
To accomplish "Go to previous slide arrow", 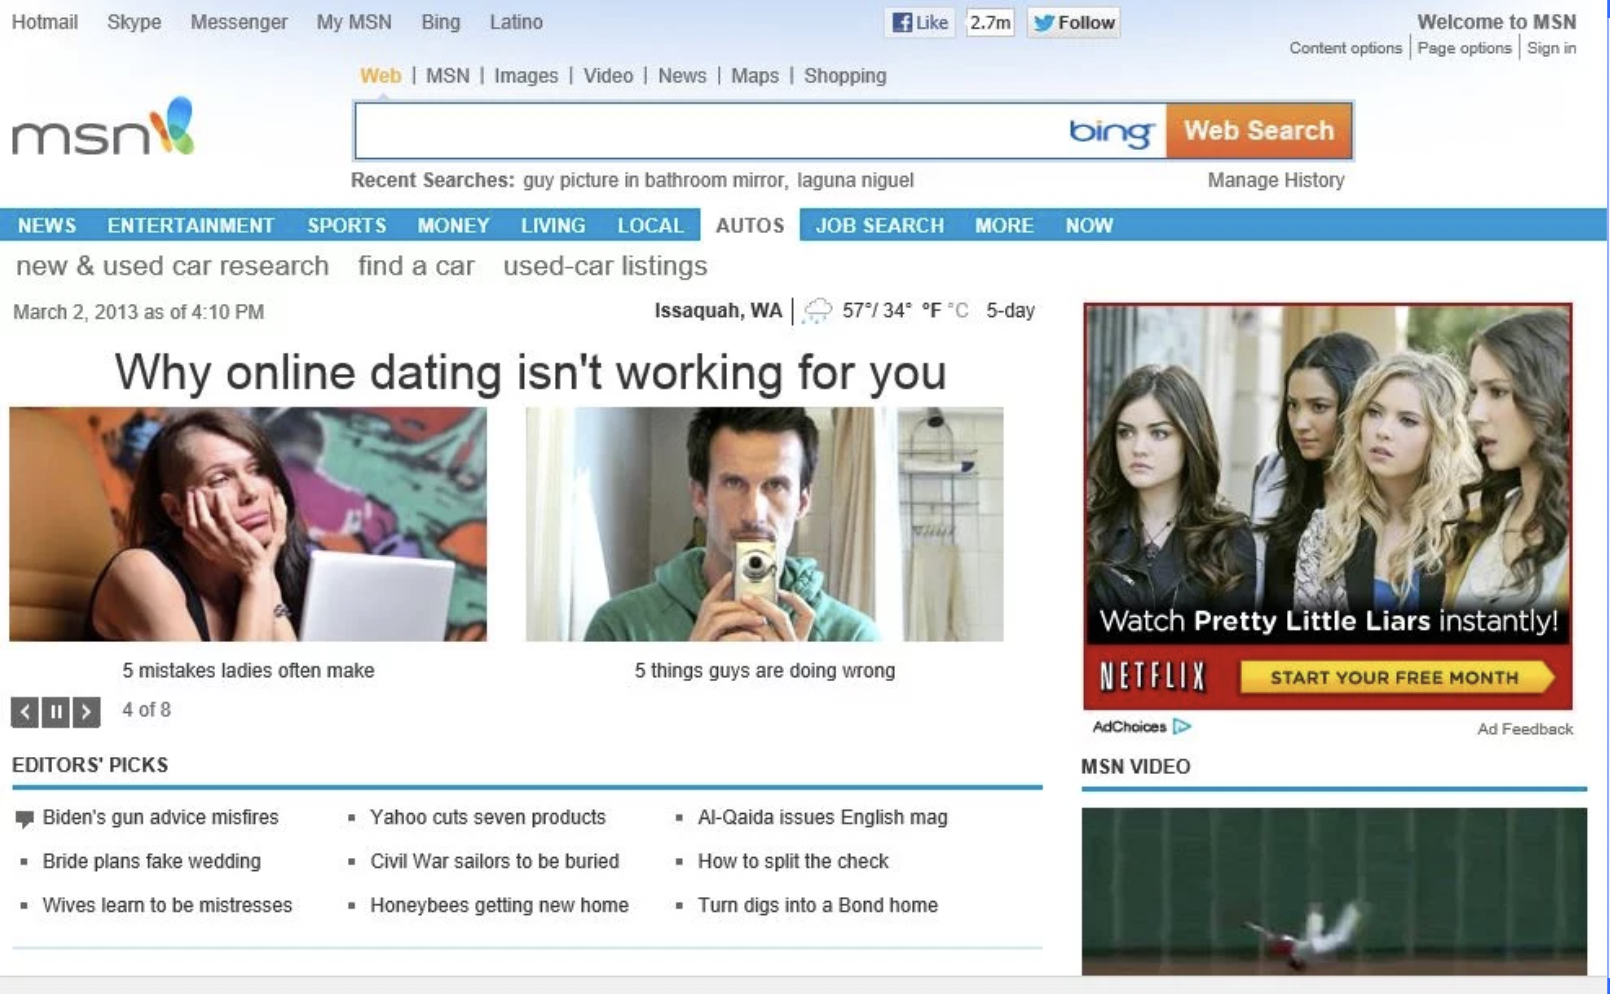I will pos(25,711).
